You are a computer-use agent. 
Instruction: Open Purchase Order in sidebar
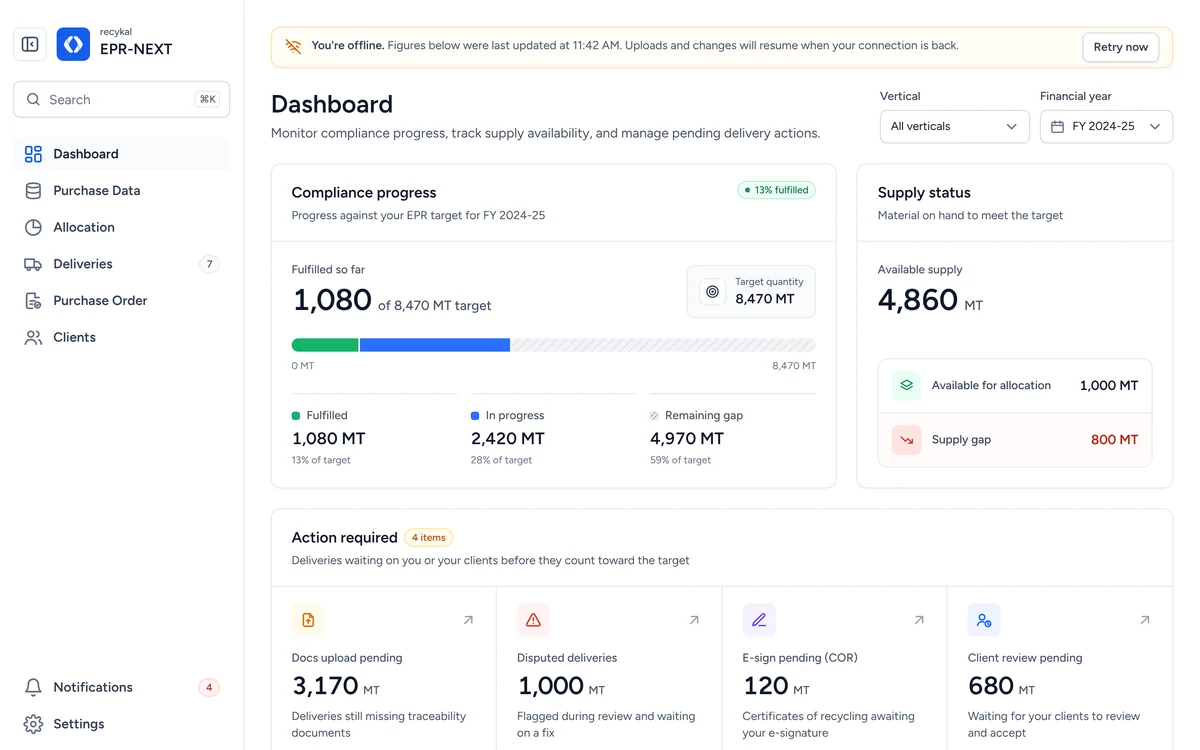[x=122, y=301]
